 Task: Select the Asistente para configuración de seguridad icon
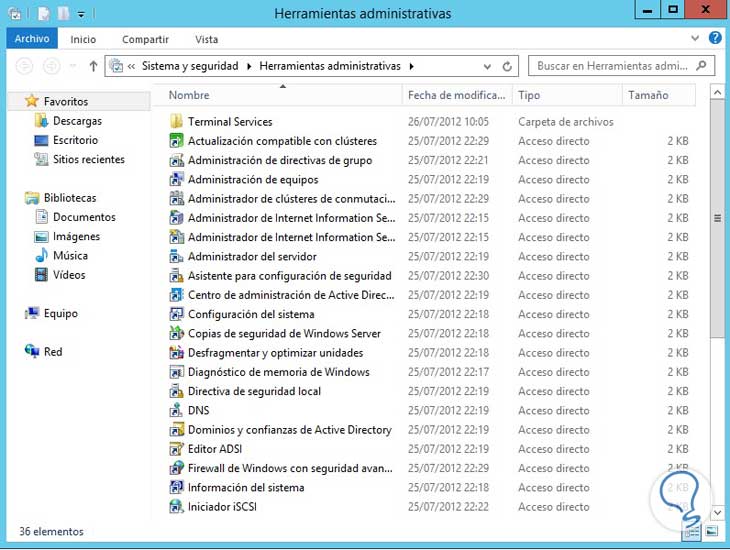176,276
